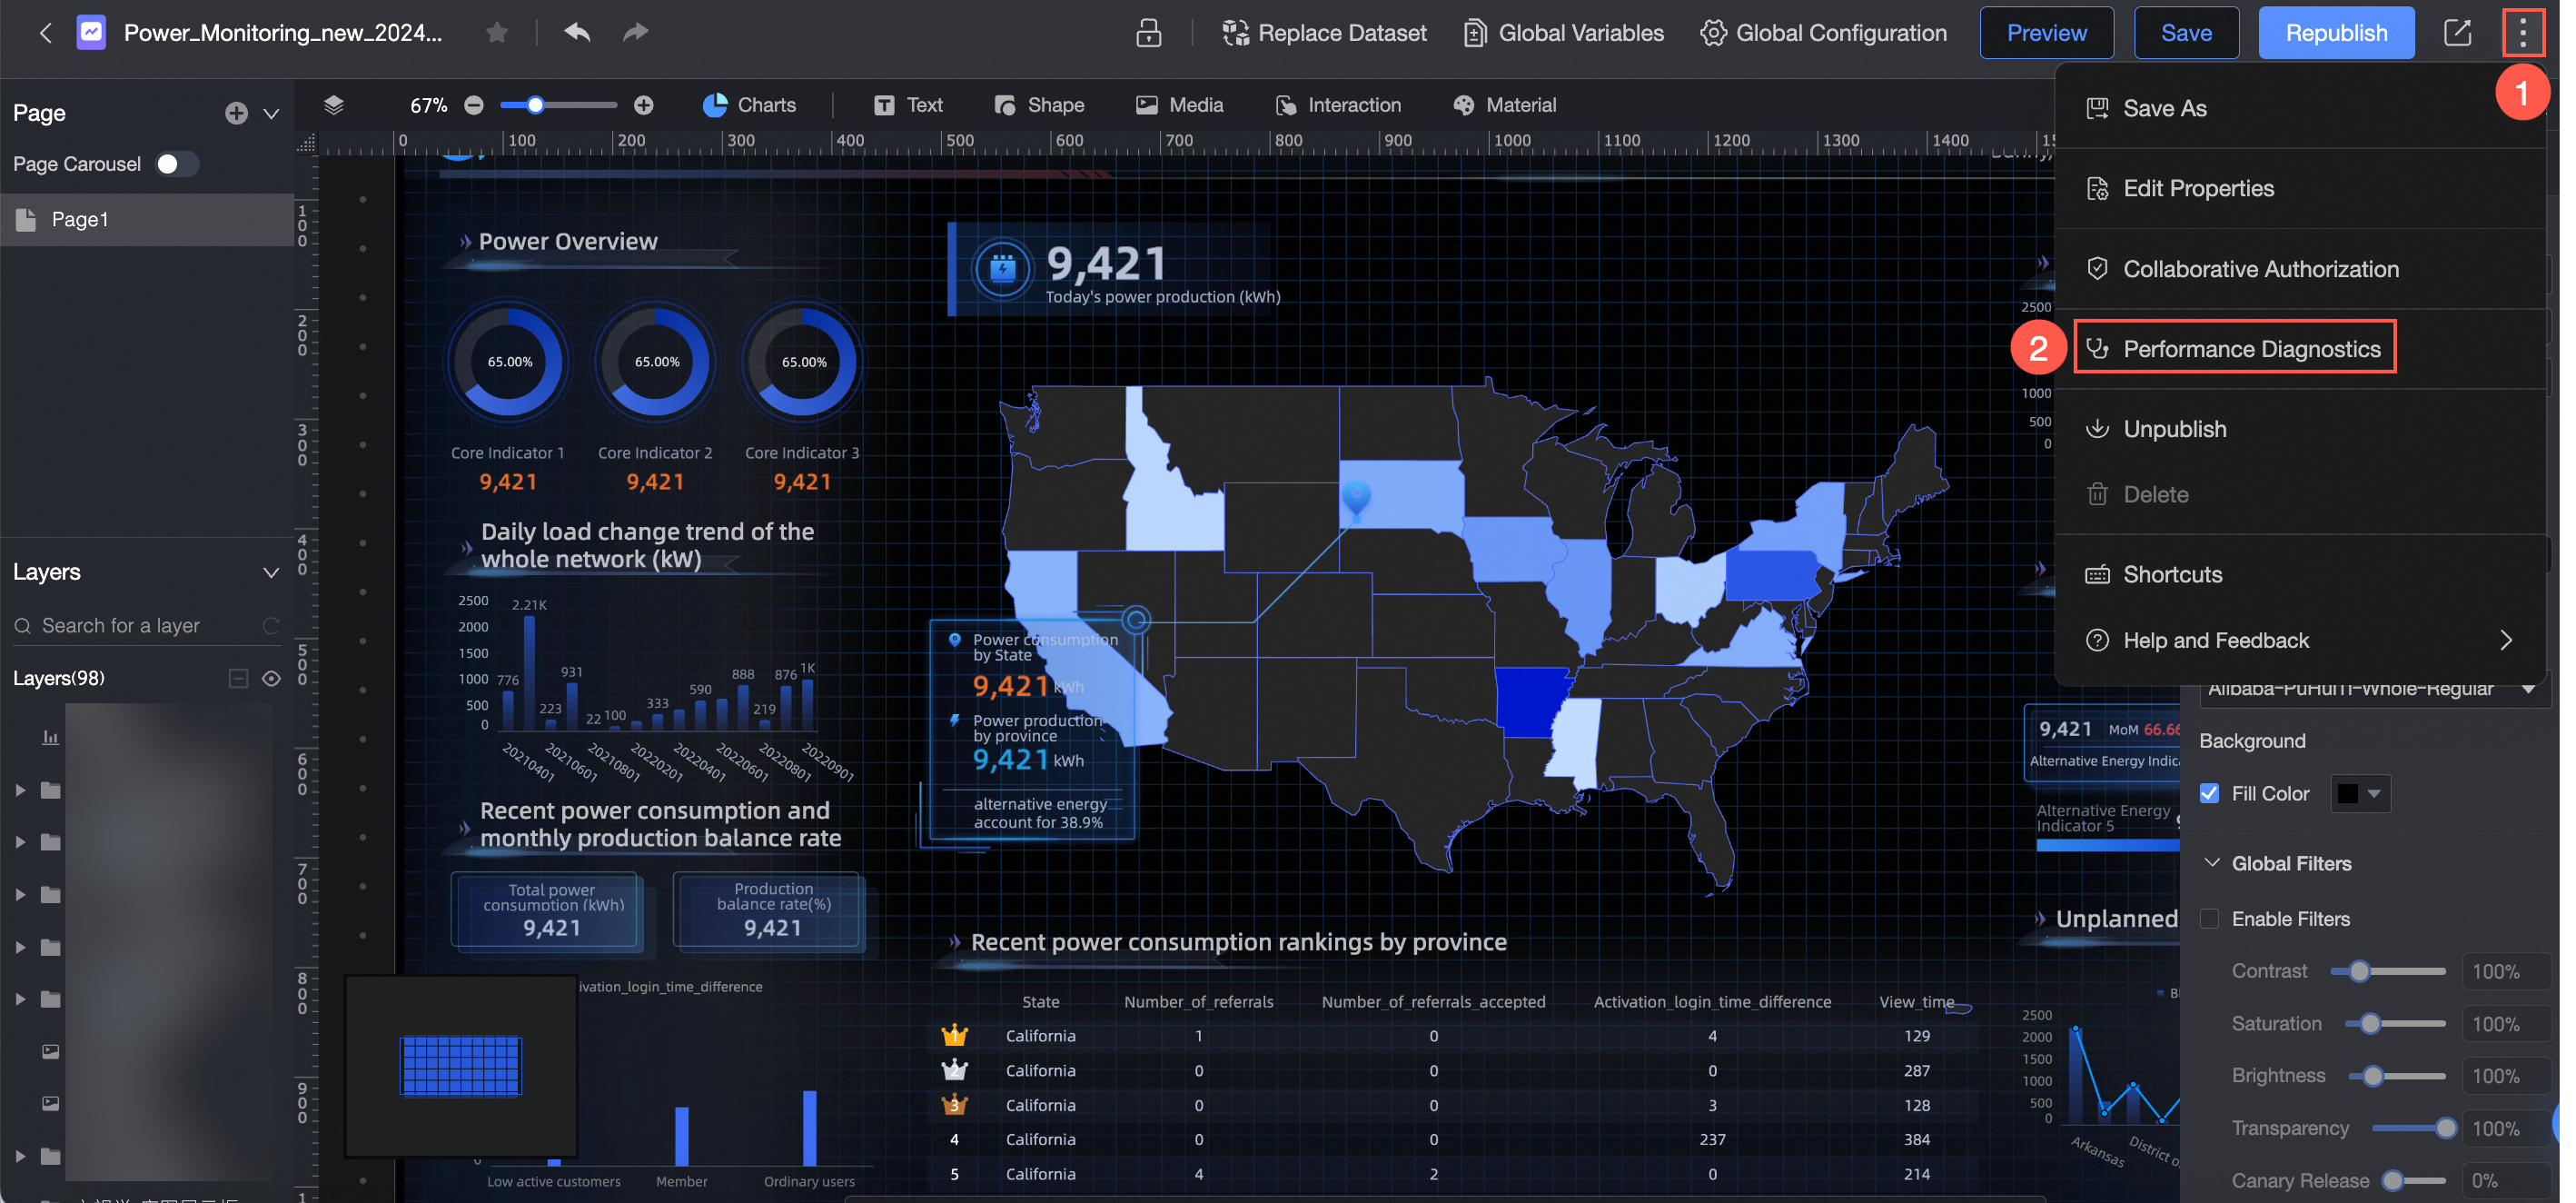Collapse the Global Filters section
The image size is (2576, 1203).
[x=2212, y=863]
